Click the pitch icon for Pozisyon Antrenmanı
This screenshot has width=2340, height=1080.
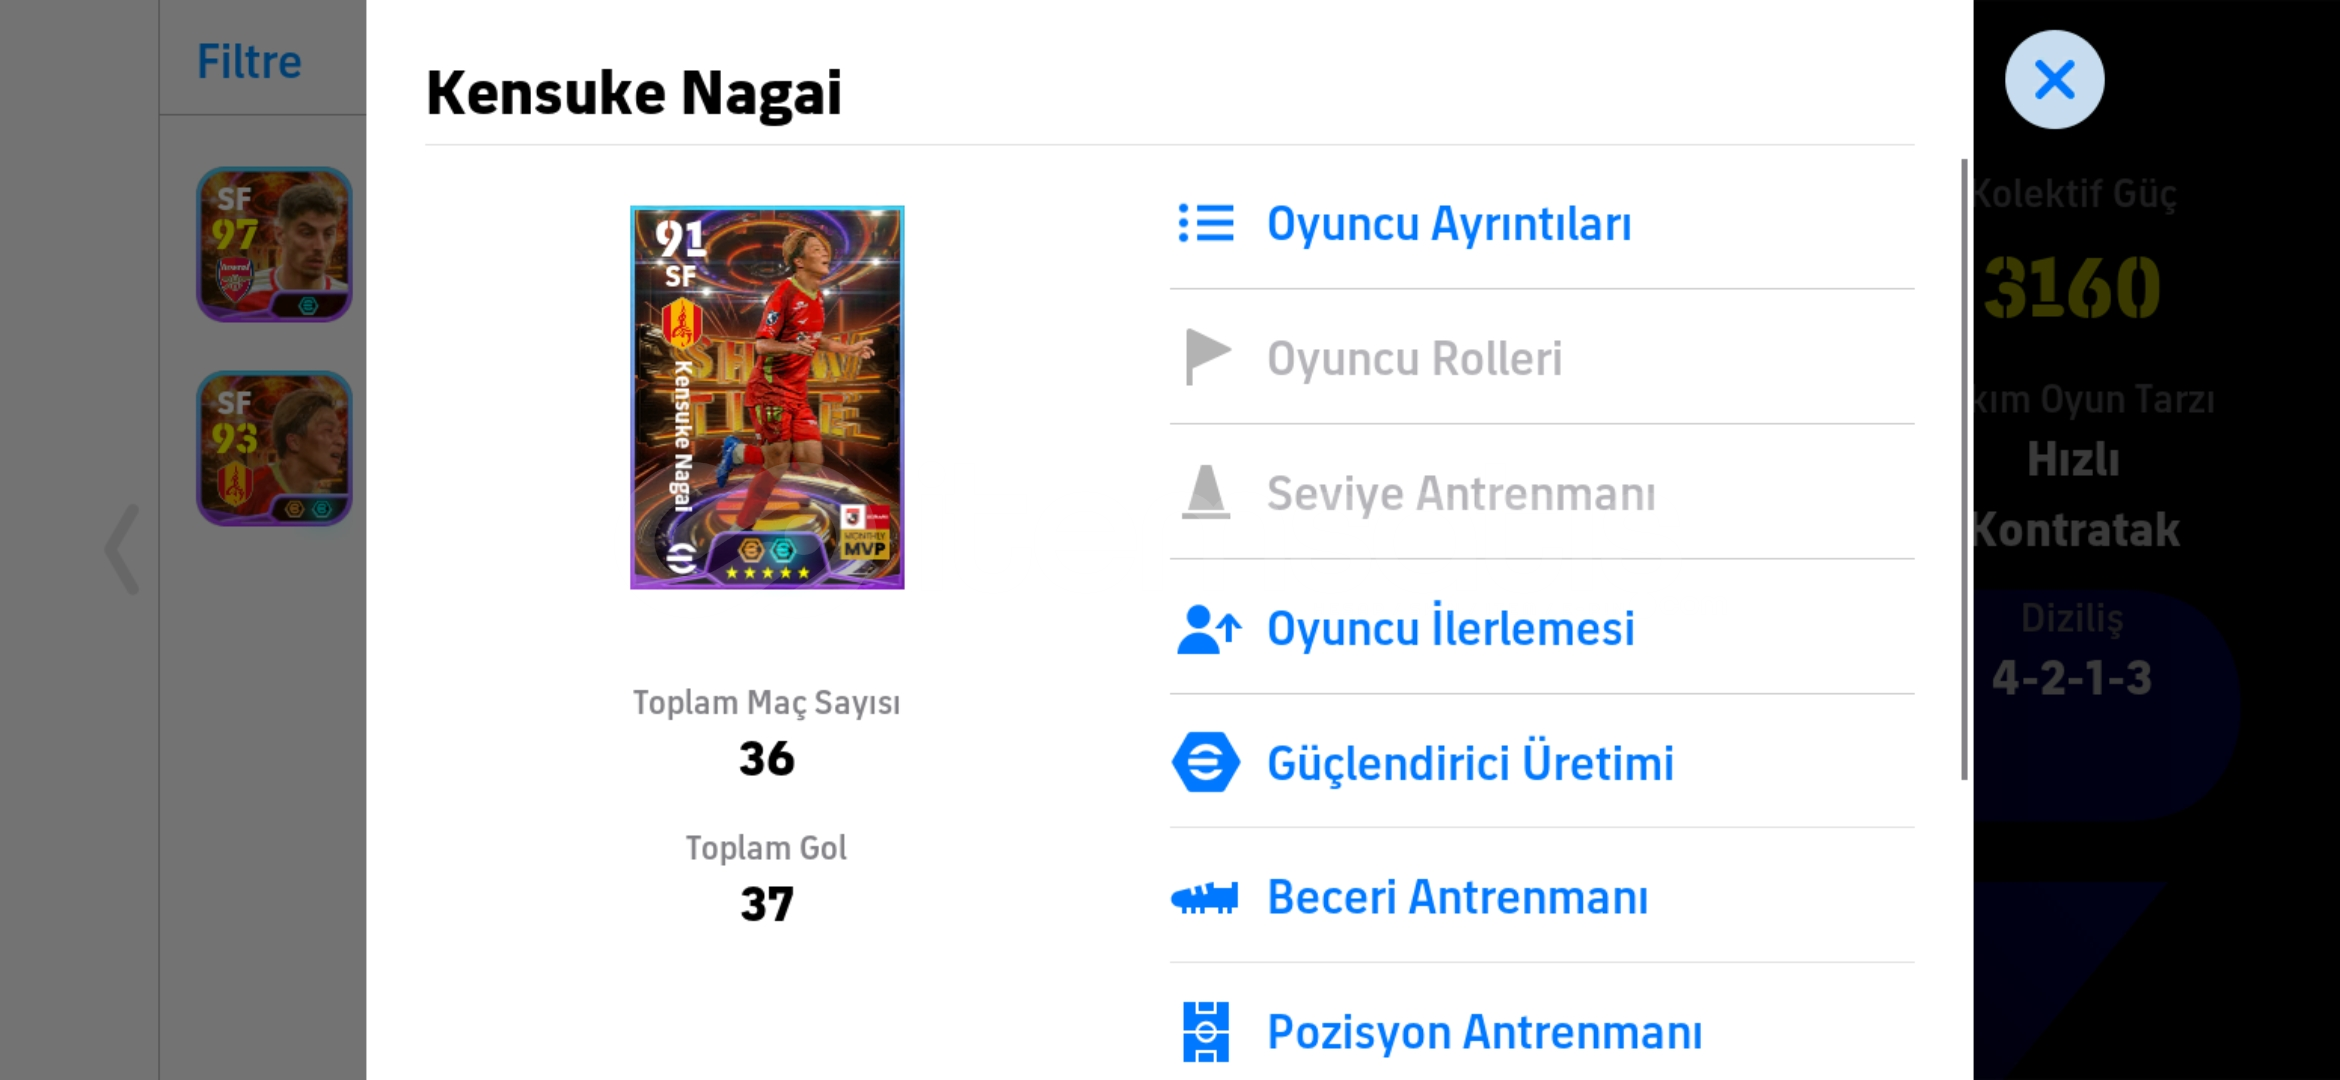click(x=1206, y=1032)
